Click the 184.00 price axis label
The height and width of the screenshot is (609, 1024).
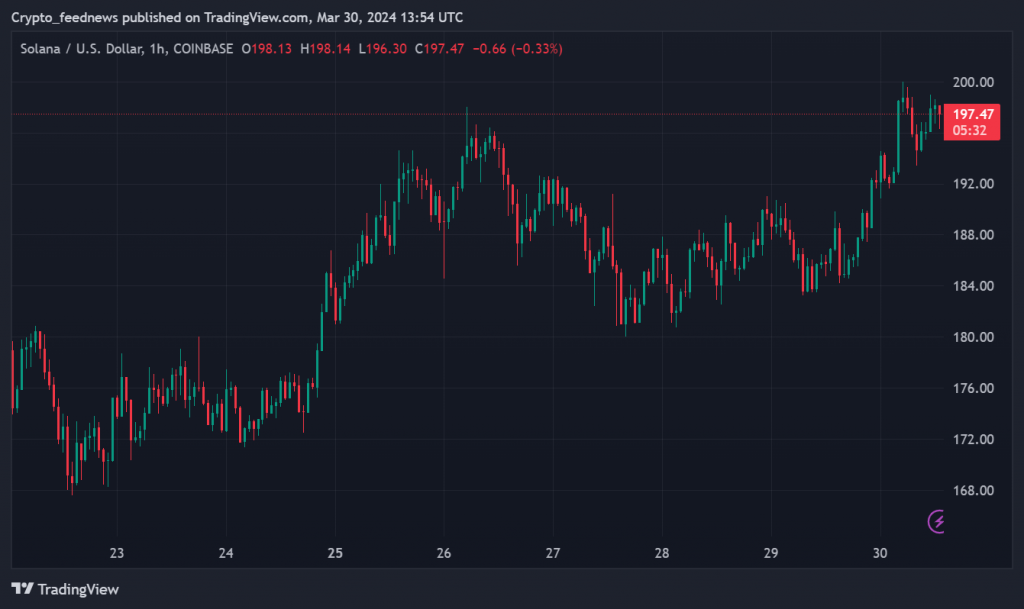point(972,286)
